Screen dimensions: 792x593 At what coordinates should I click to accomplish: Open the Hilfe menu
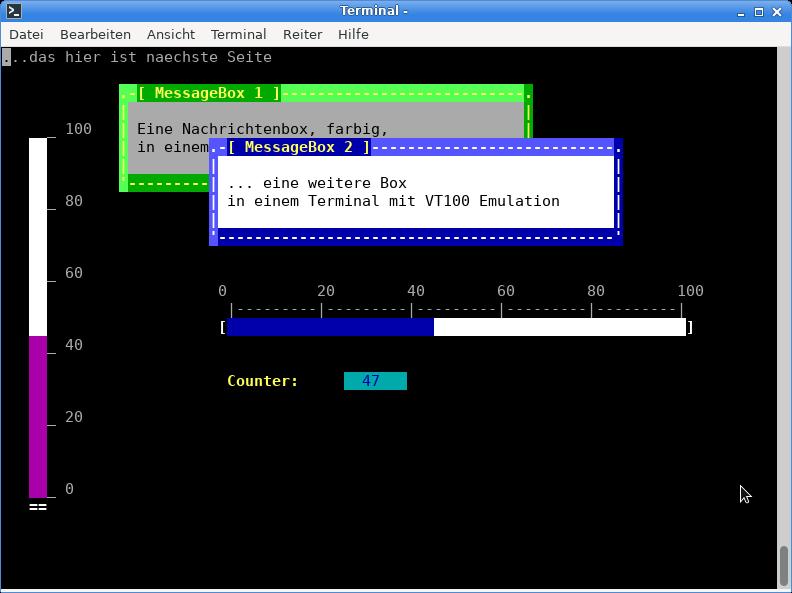click(353, 34)
